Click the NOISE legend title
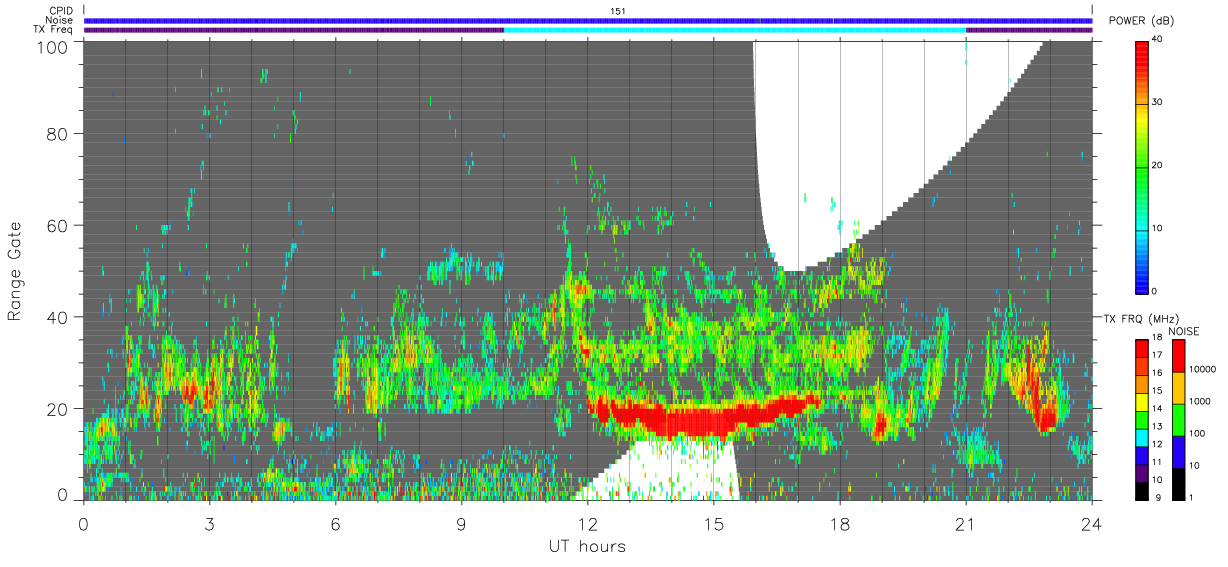 (x=1185, y=330)
